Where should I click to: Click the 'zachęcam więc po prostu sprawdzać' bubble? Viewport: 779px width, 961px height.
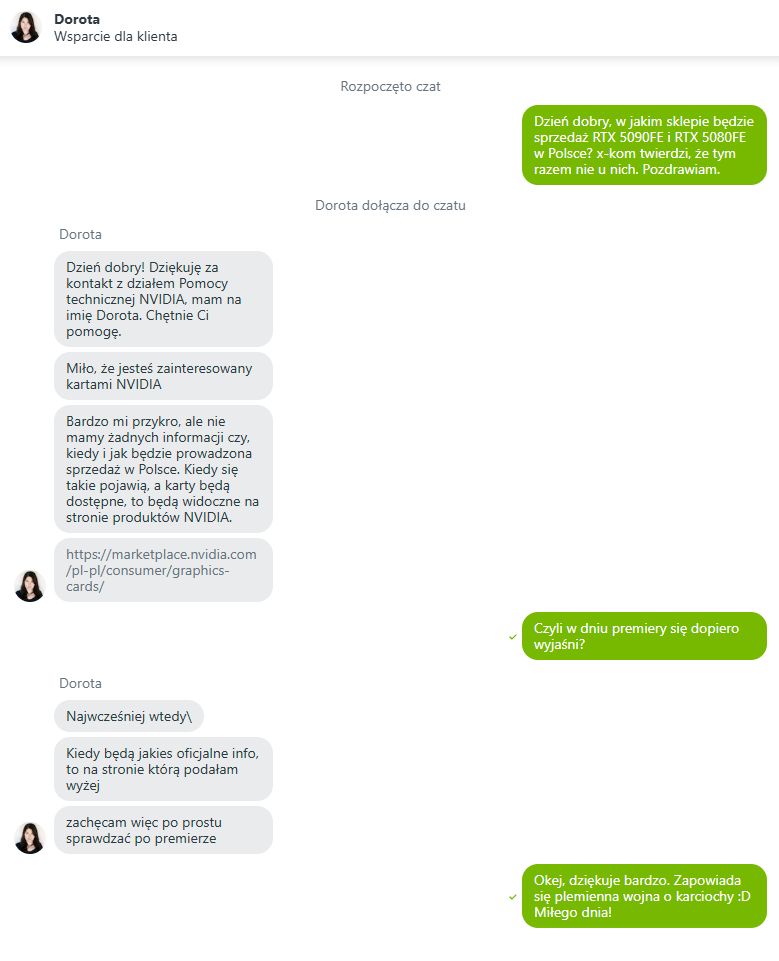(x=163, y=830)
